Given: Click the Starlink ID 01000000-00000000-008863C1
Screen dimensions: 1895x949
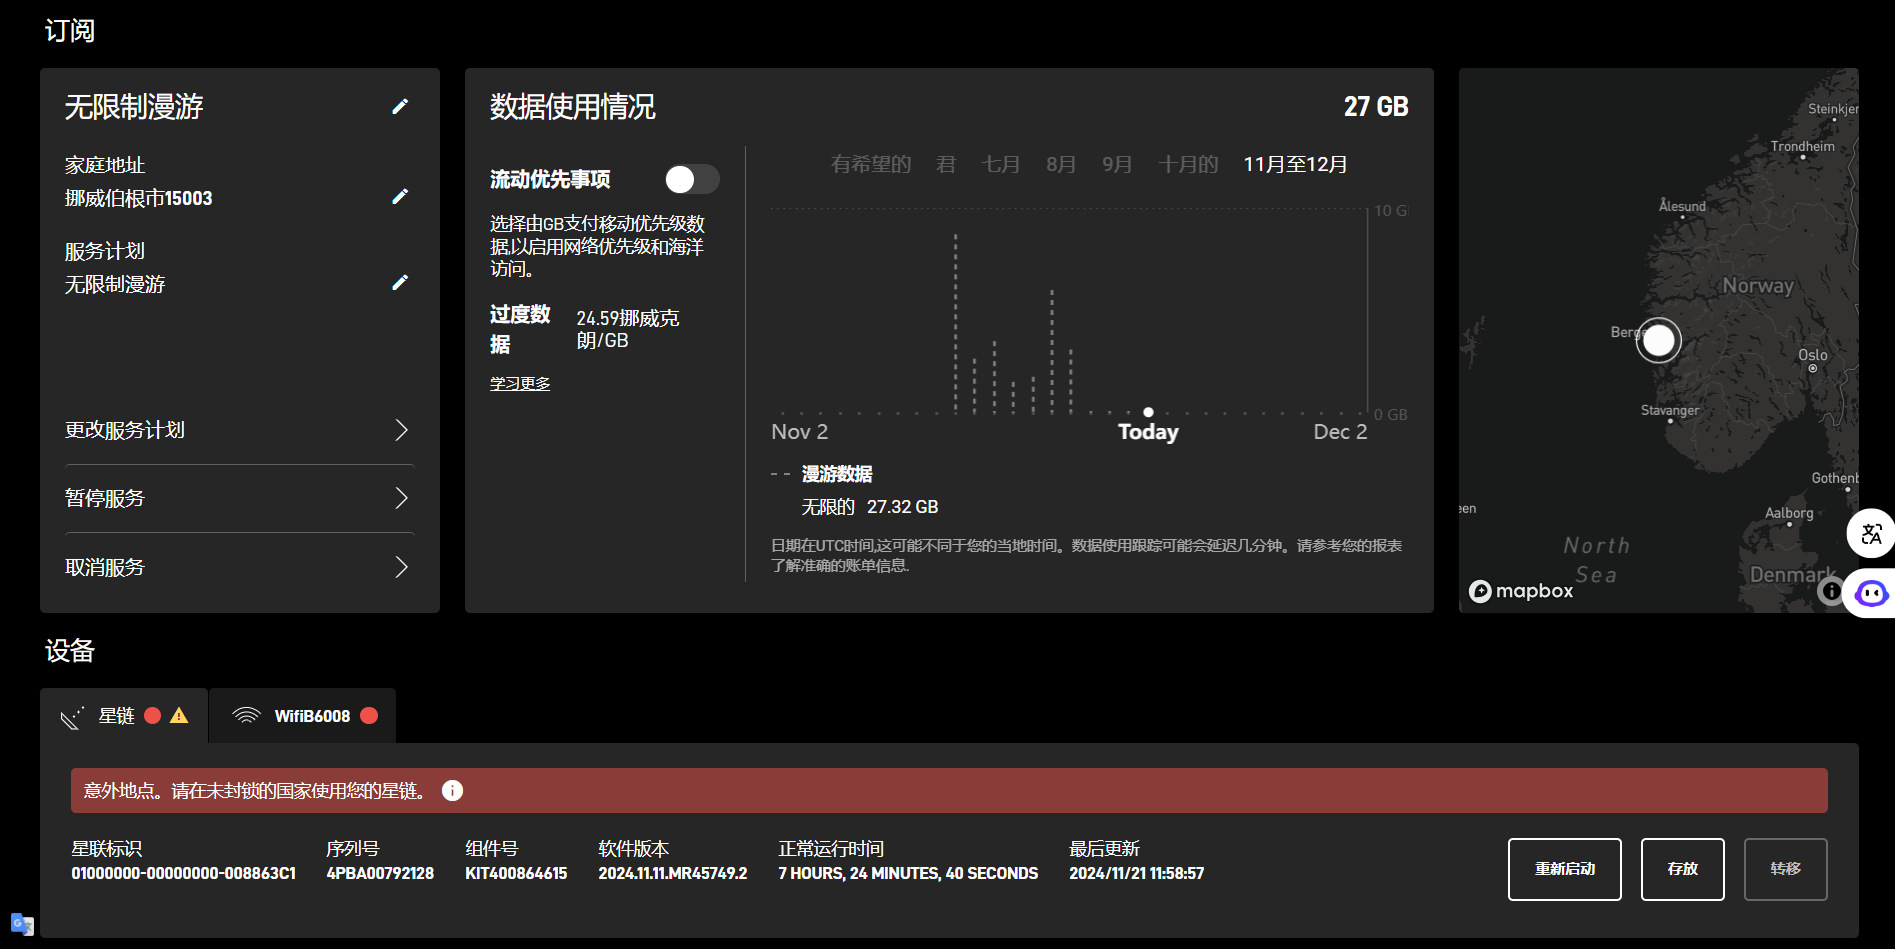Looking at the screenshot, I should (x=183, y=873).
